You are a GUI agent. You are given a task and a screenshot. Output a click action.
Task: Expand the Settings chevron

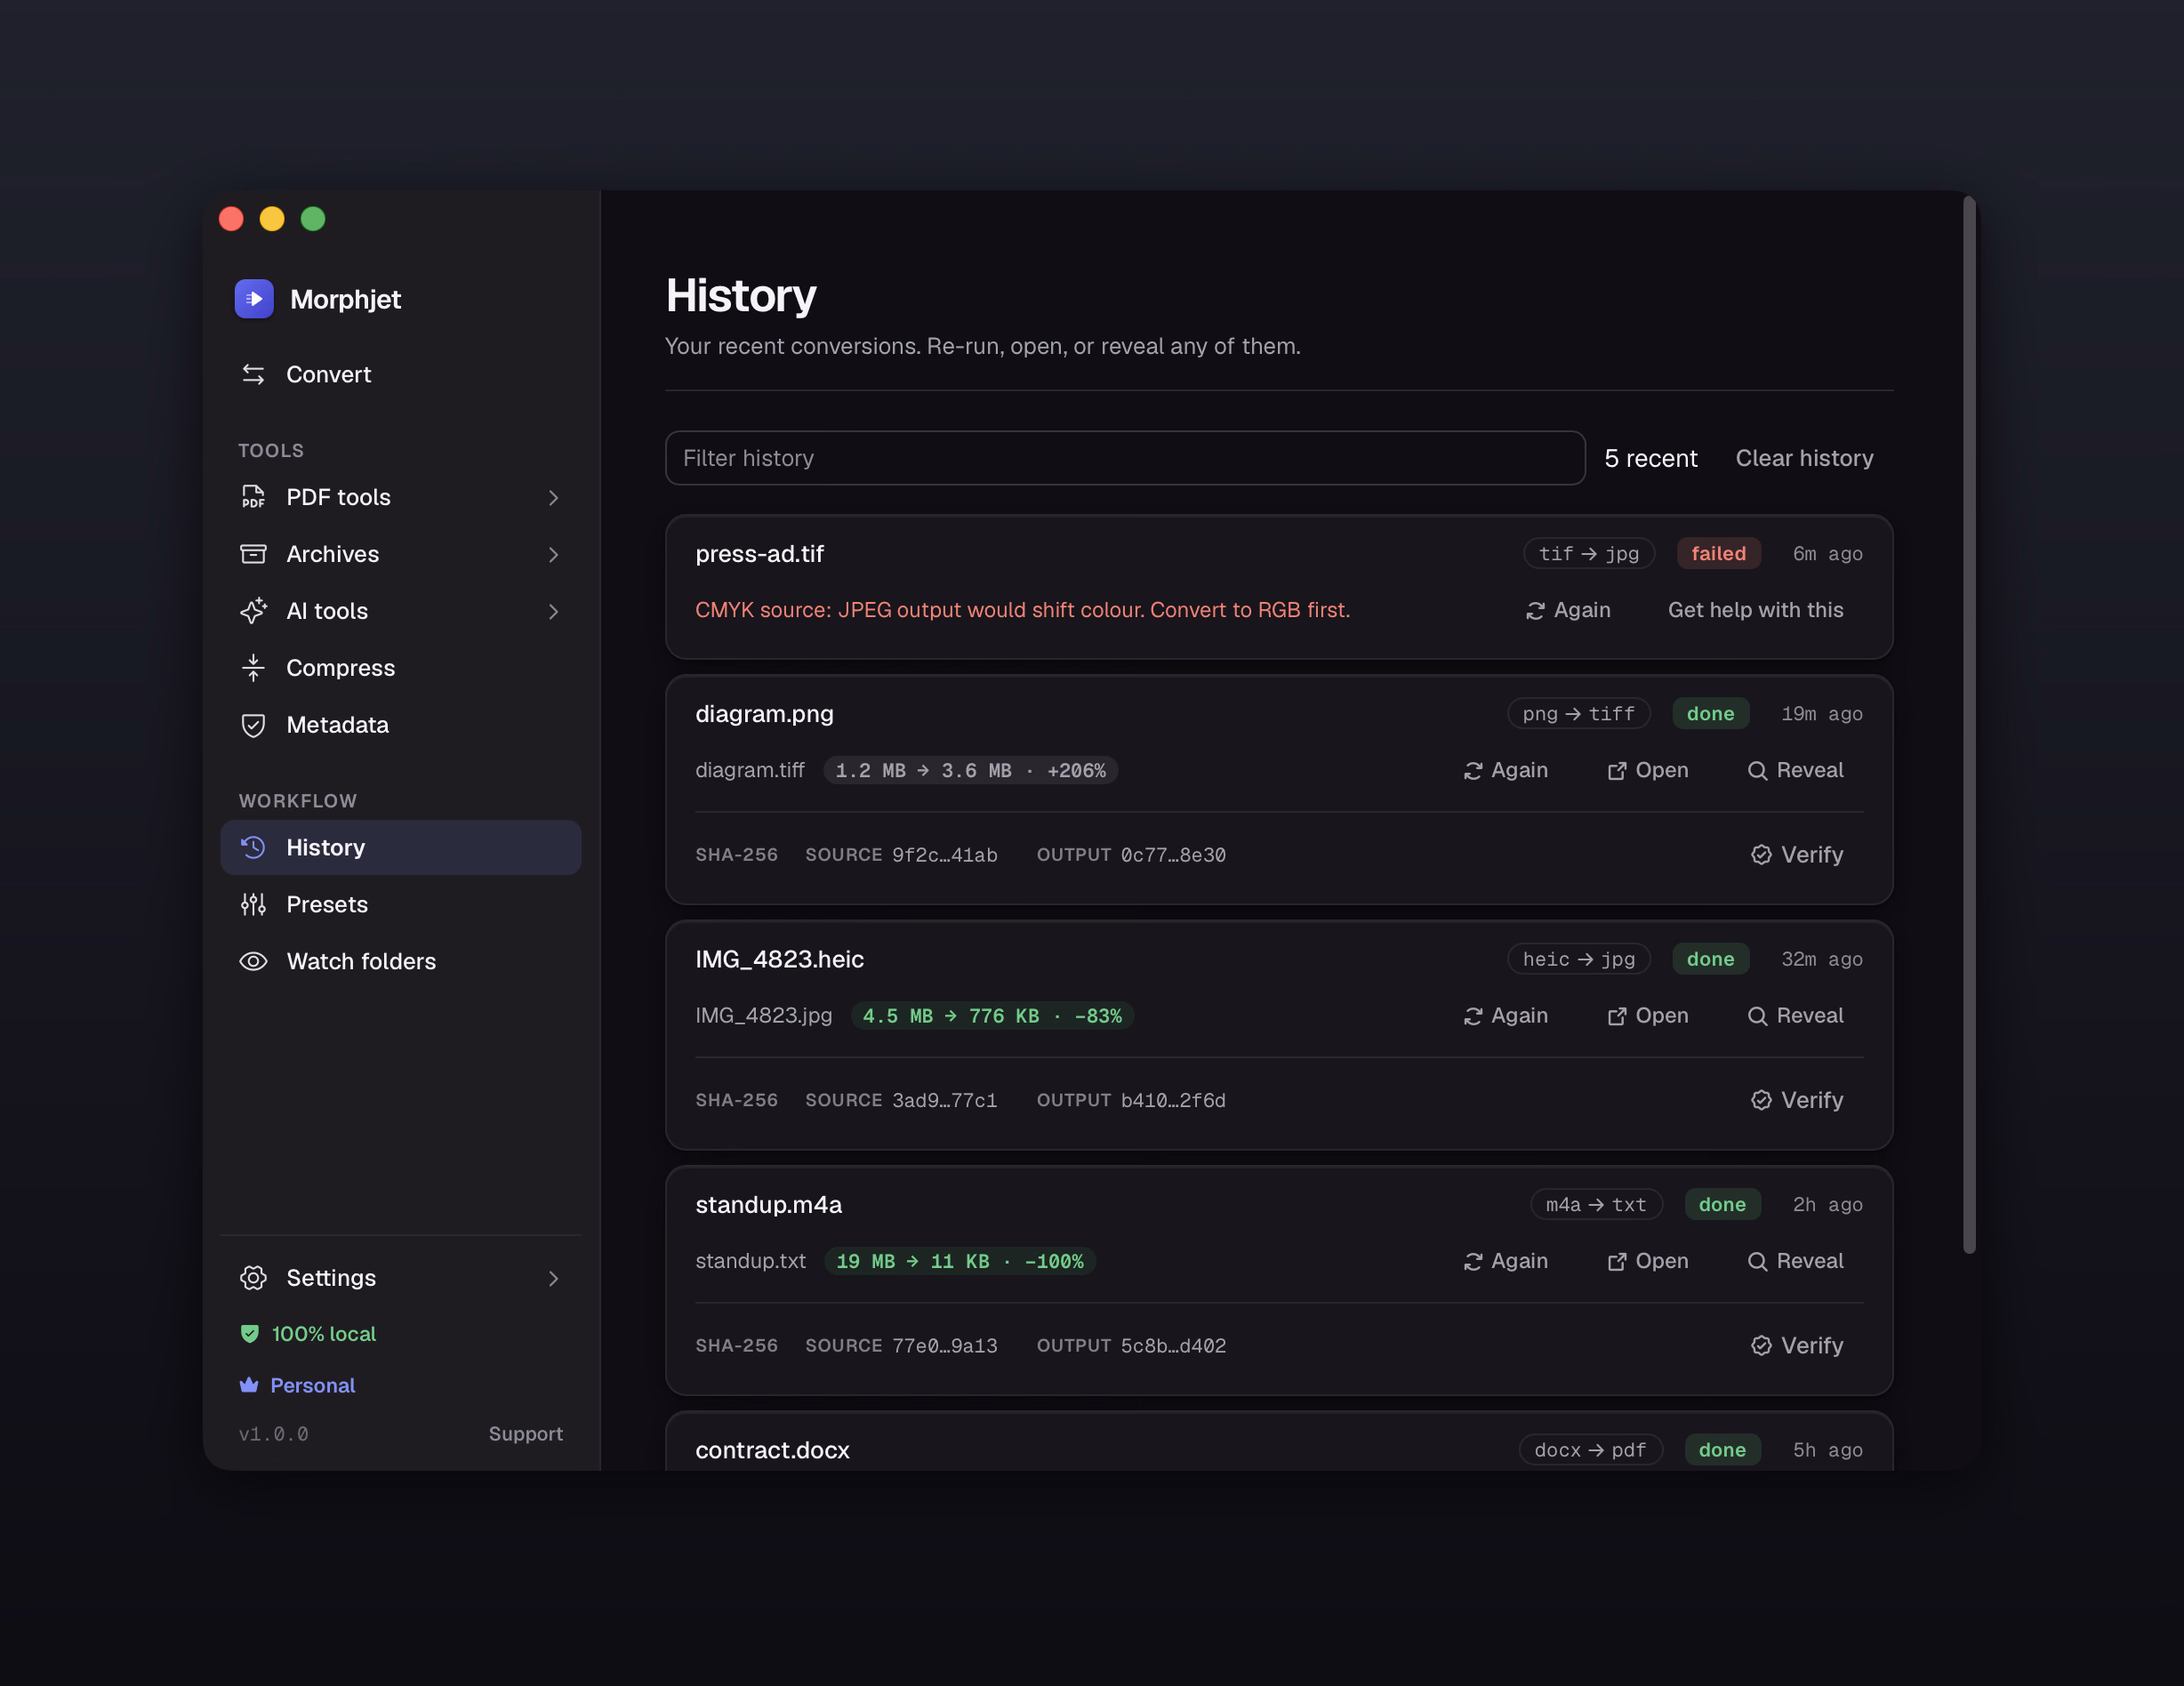tap(553, 1279)
